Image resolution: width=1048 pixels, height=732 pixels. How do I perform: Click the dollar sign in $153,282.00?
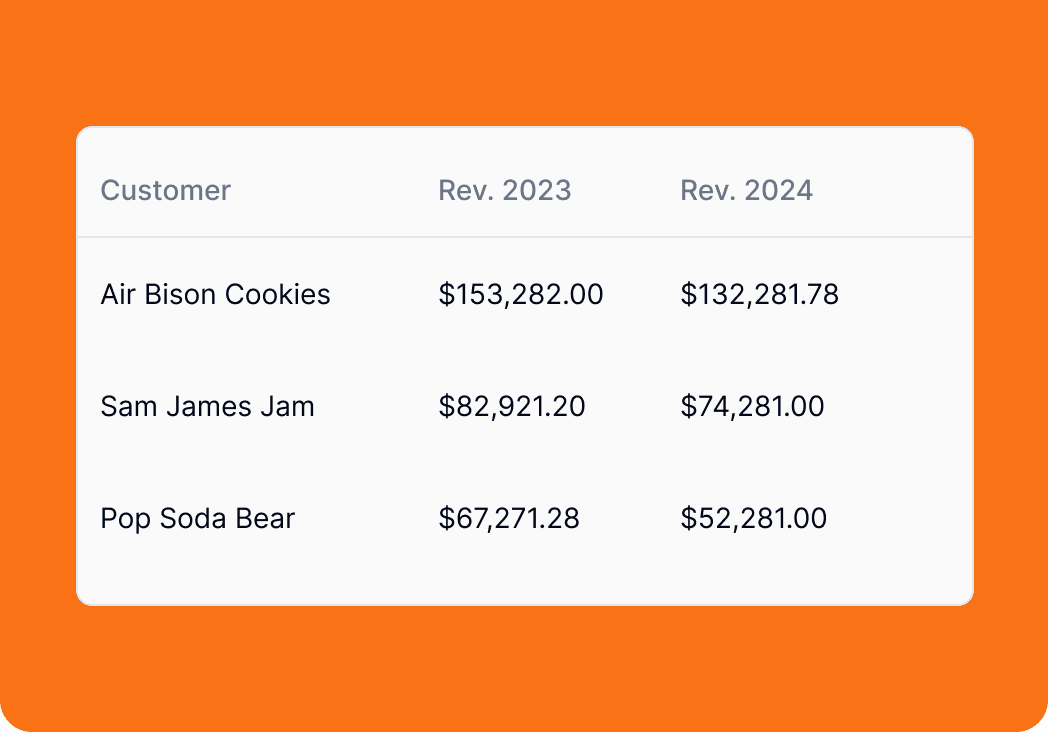[x=446, y=294]
